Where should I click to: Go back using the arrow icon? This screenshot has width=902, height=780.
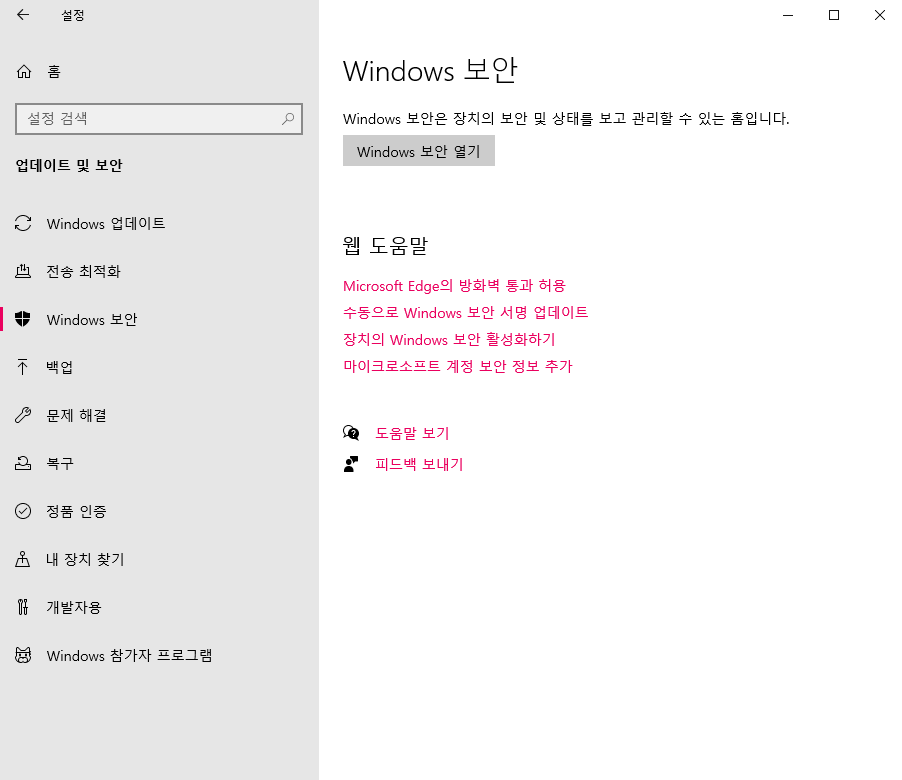23,15
